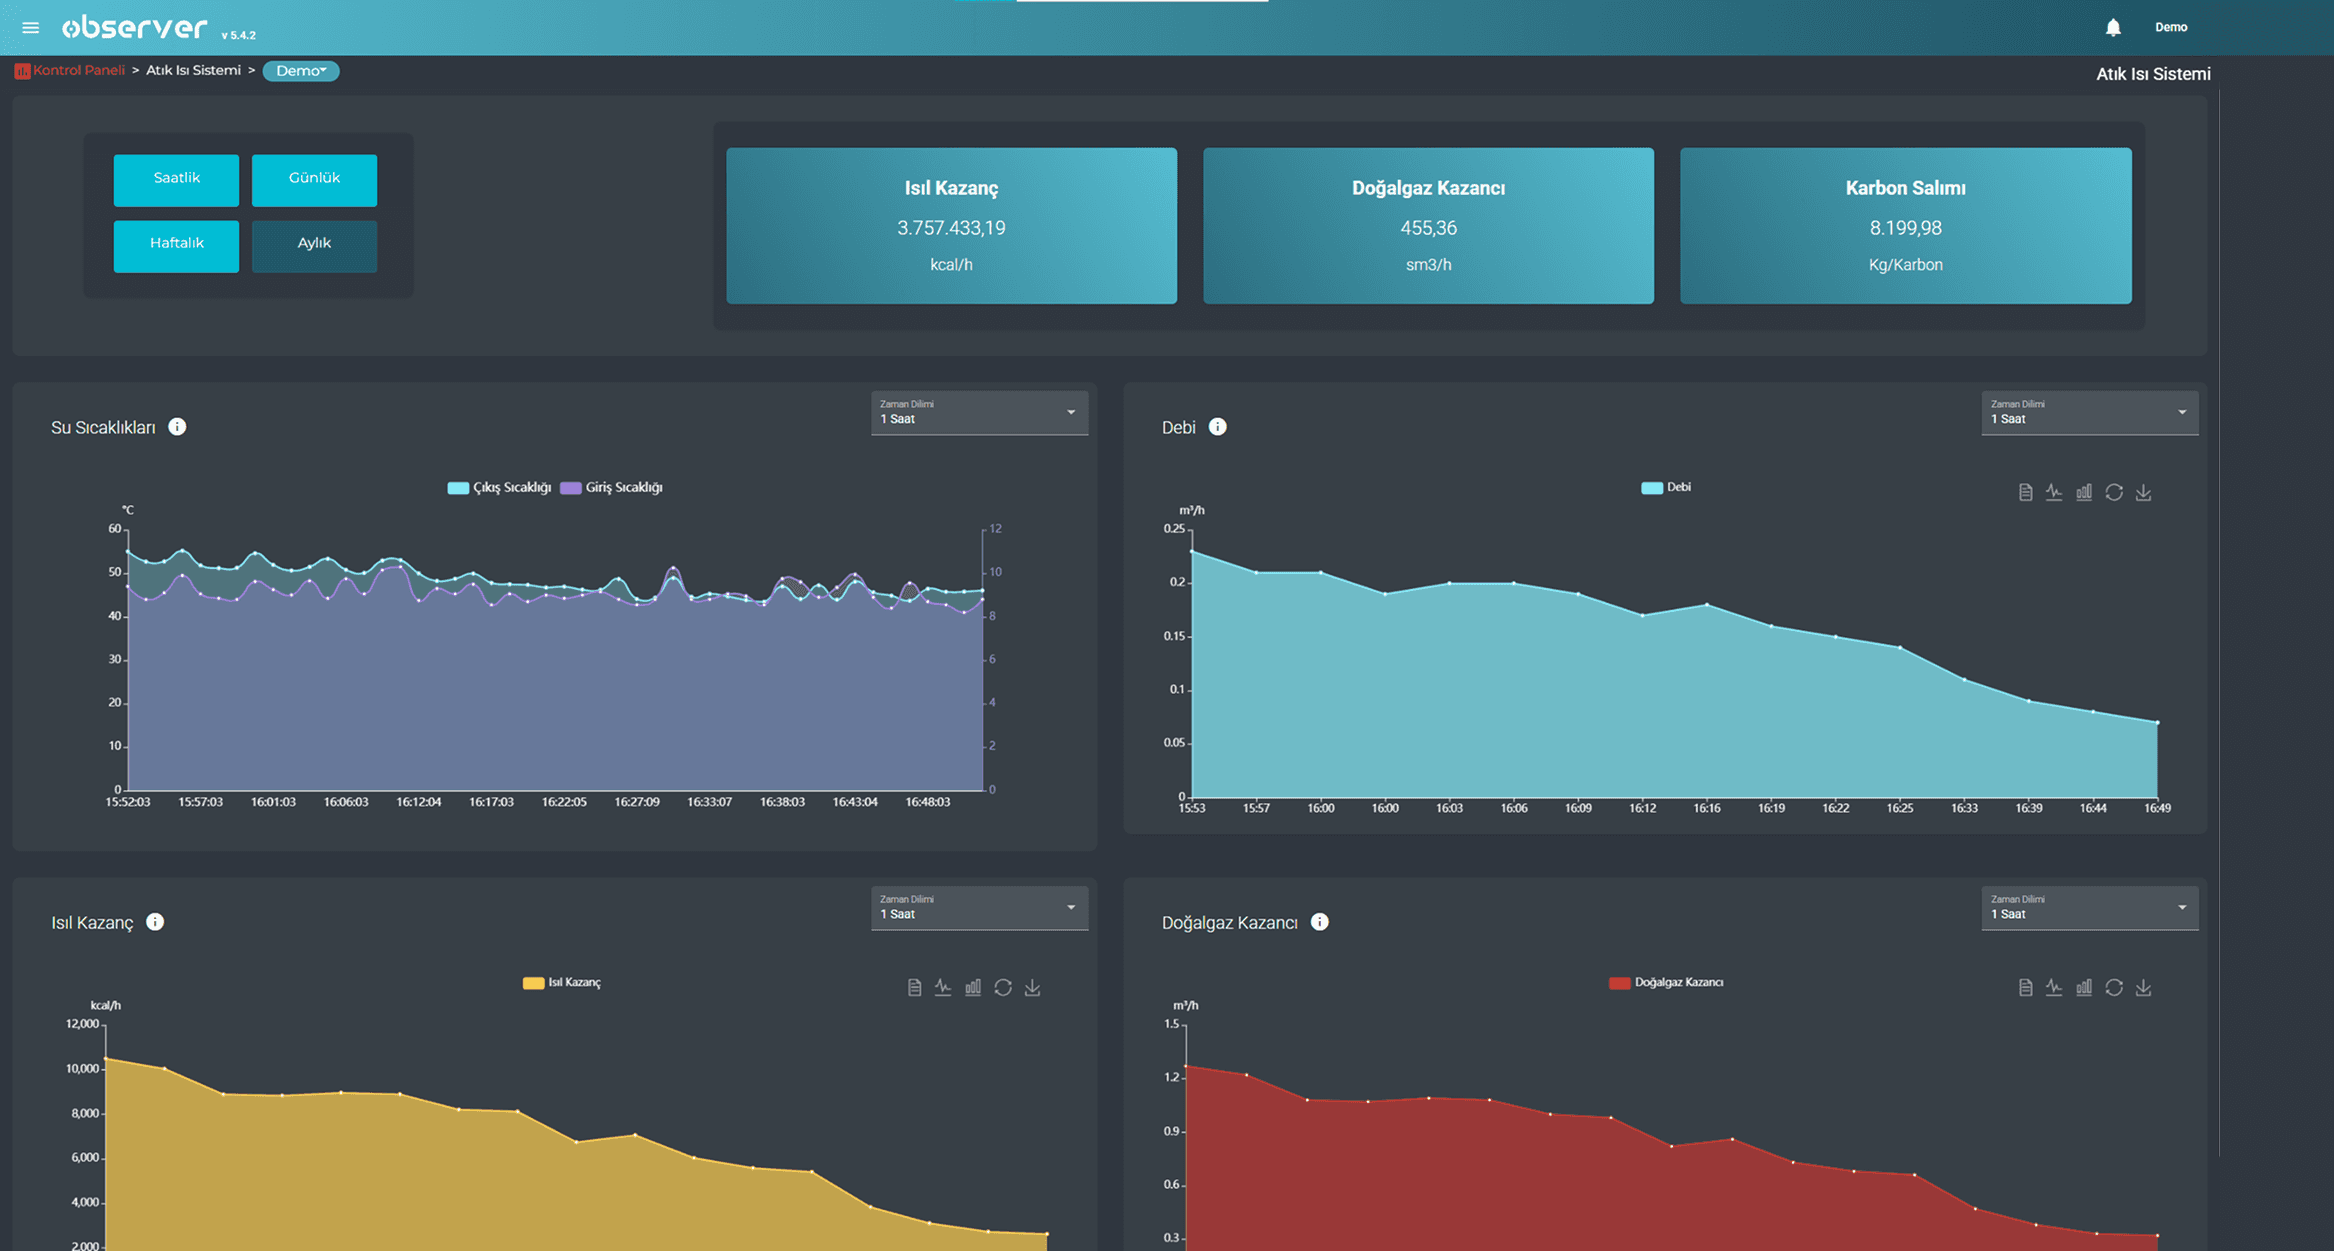Expand the Demo breadcrumb dropdown
Image resolution: width=2334 pixels, height=1251 pixels.
(301, 71)
